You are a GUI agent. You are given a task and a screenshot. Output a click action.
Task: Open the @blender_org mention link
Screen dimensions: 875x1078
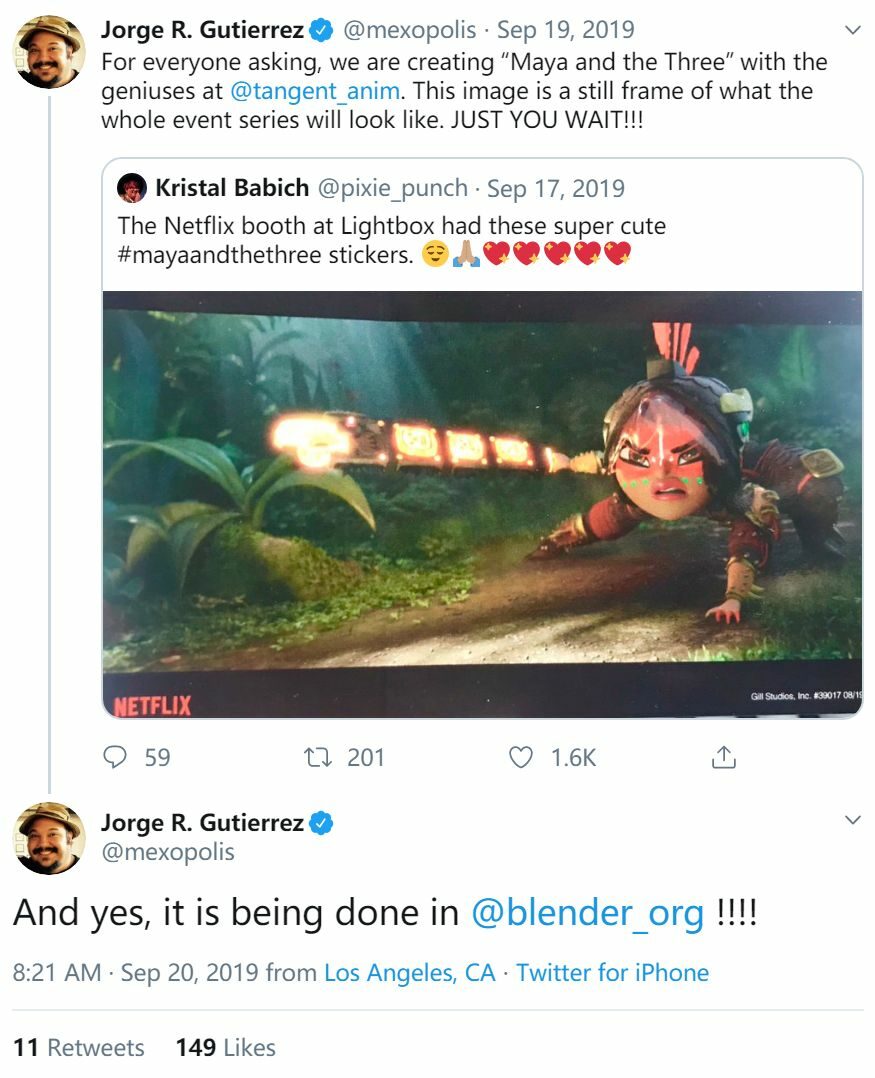[587, 913]
